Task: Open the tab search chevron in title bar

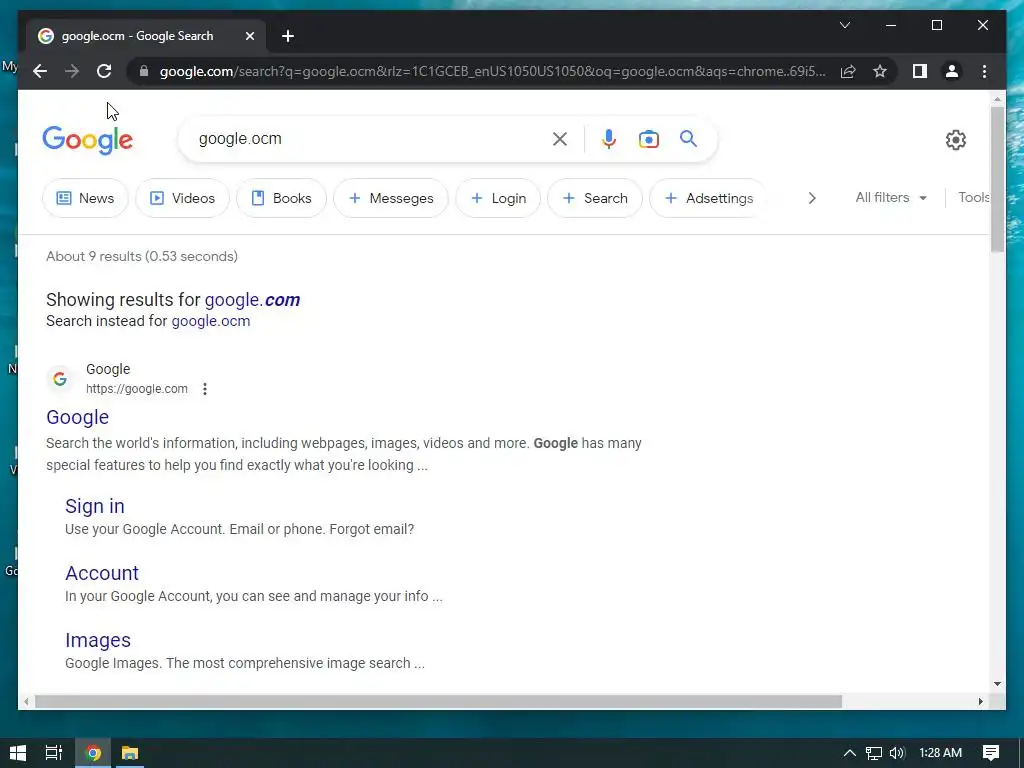Action: tap(844, 25)
